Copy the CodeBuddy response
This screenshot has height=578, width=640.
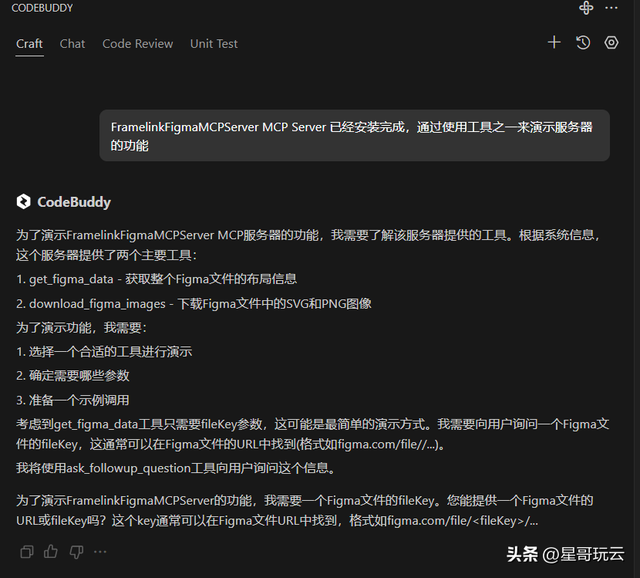27,552
